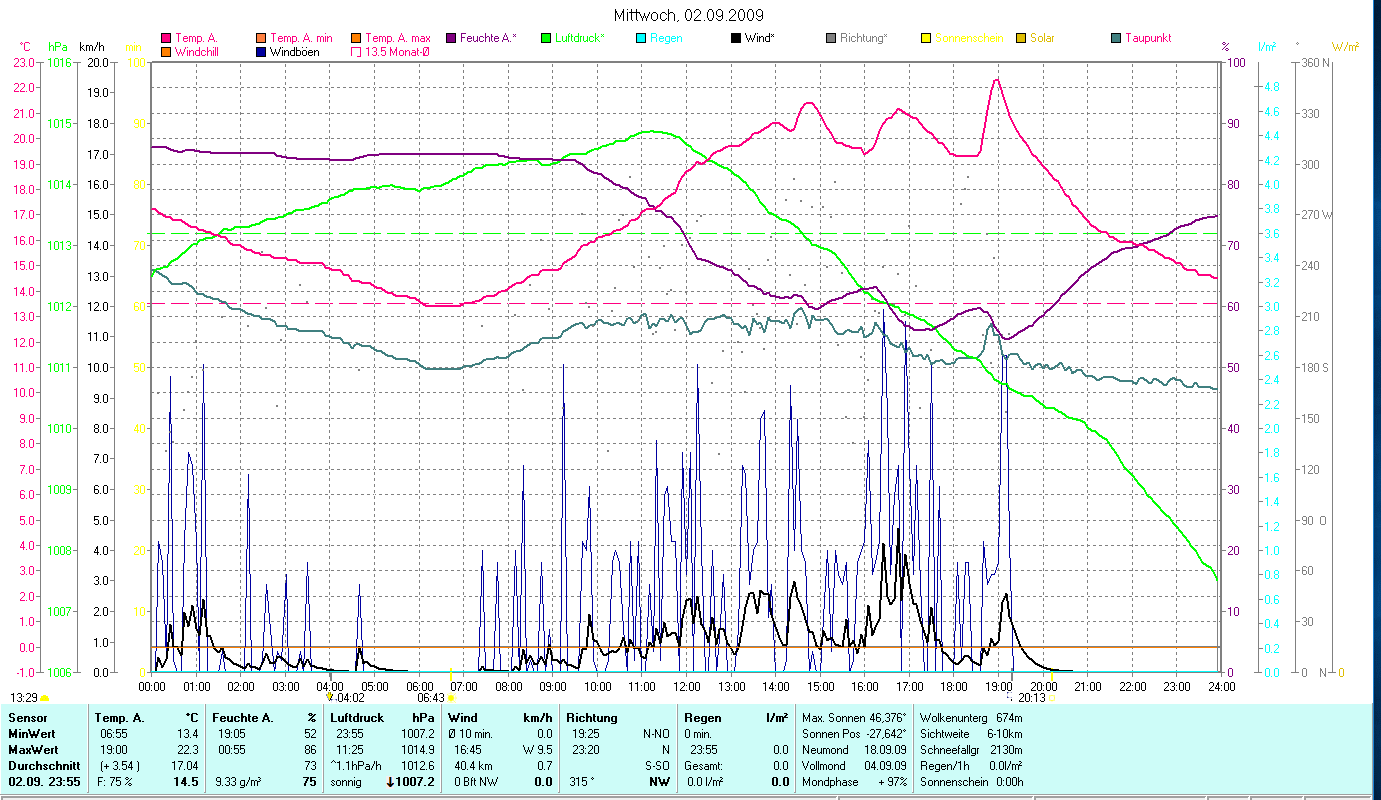This screenshot has width=1381, height=800.
Task: Click the top-left hPa axis unit label
Action: click(x=58, y=47)
